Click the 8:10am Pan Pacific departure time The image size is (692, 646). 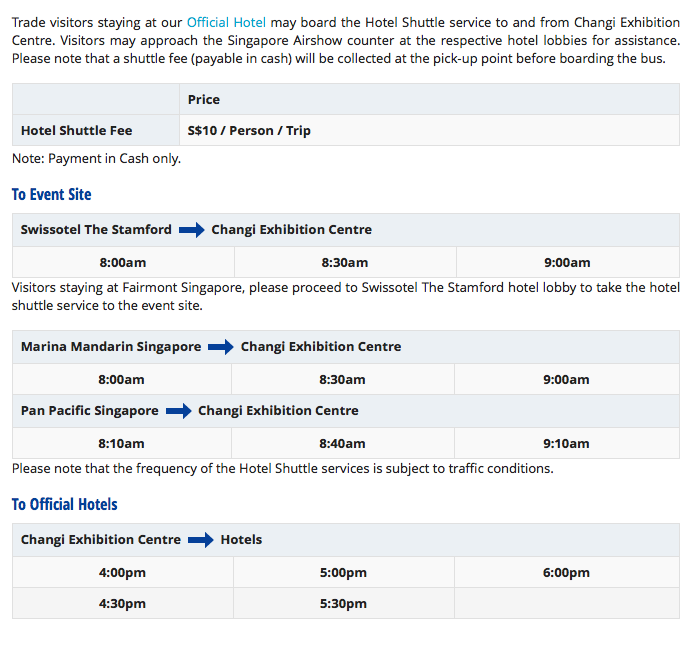(121, 443)
